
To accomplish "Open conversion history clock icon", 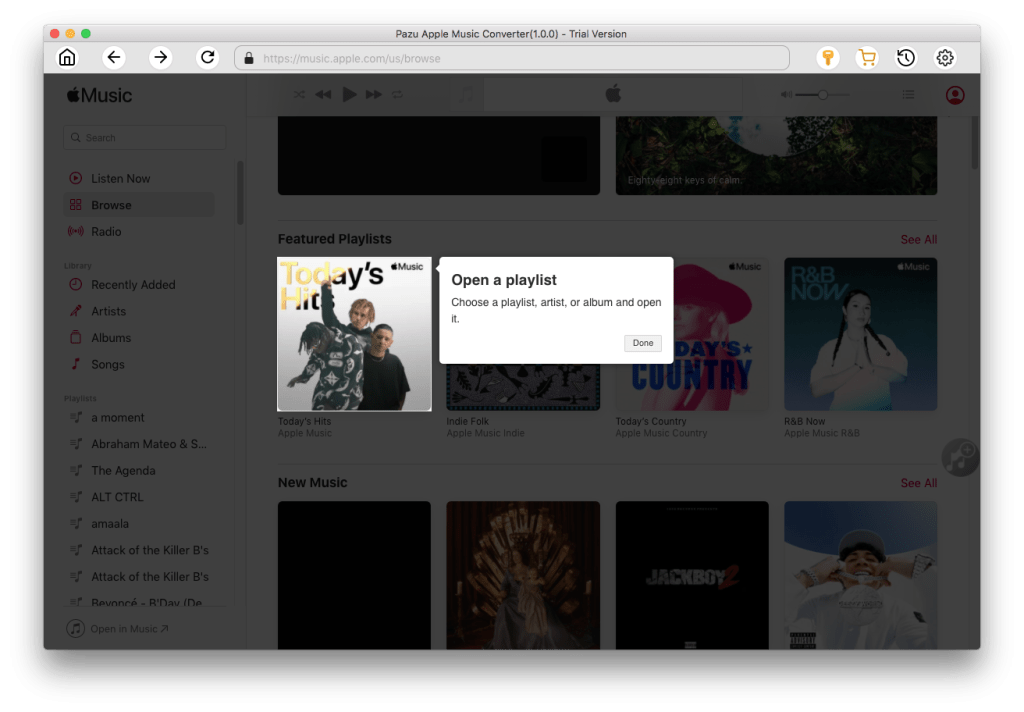I will tap(905, 57).
